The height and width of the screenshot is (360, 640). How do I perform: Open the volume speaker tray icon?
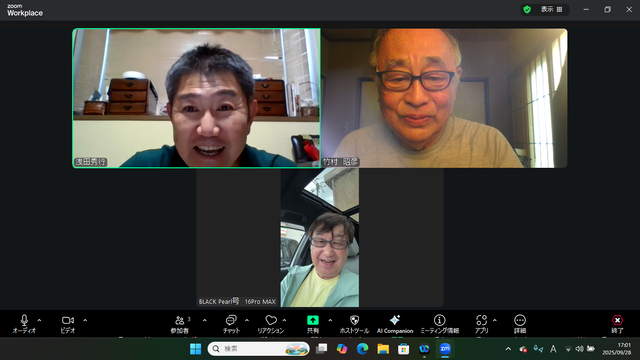579,349
